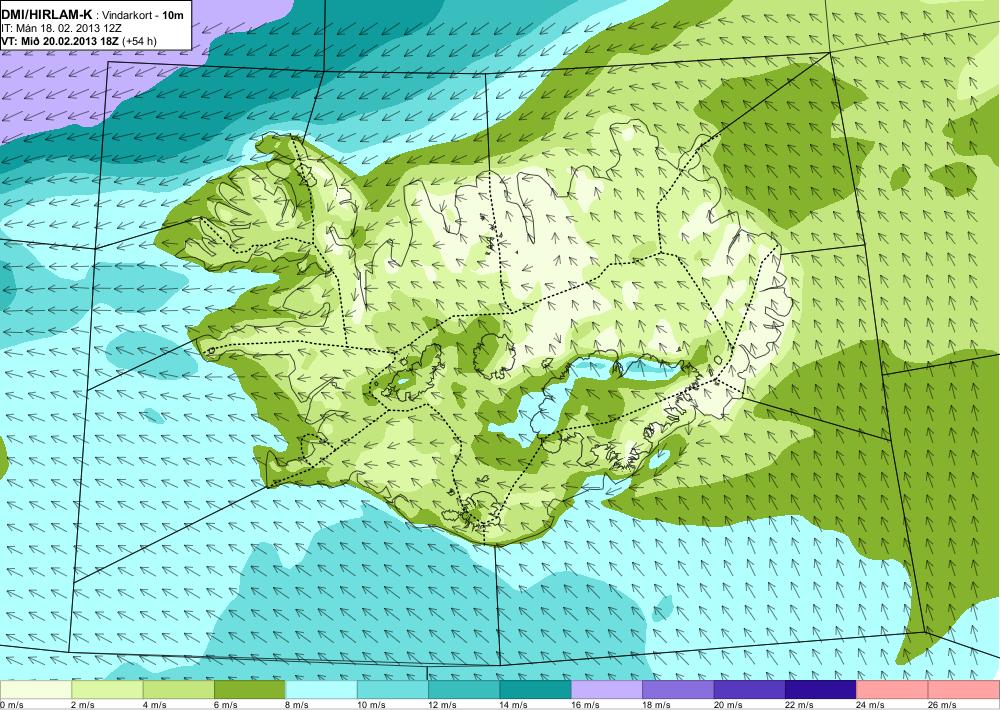Click the "26 m/s" legend label

click(943, 705)
